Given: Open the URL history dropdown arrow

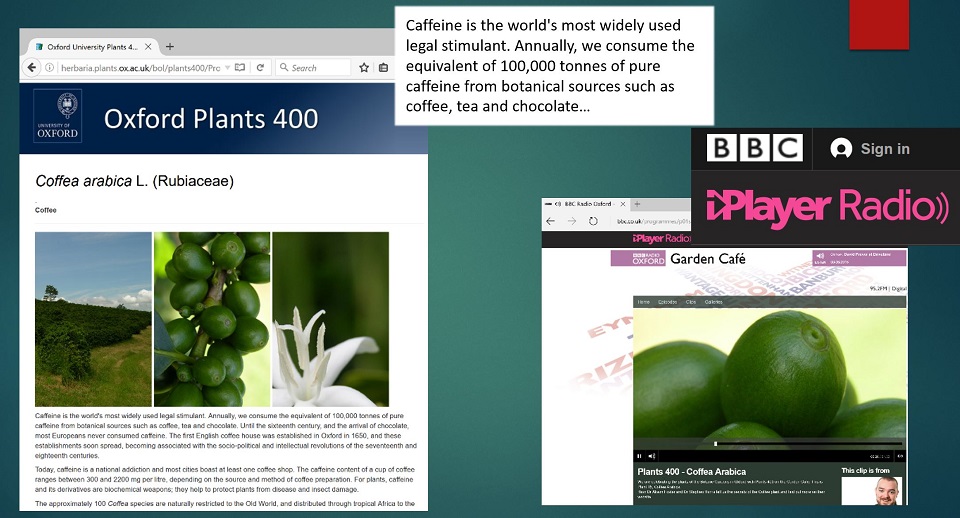Looking at the screenshot, I should (227, 67).
